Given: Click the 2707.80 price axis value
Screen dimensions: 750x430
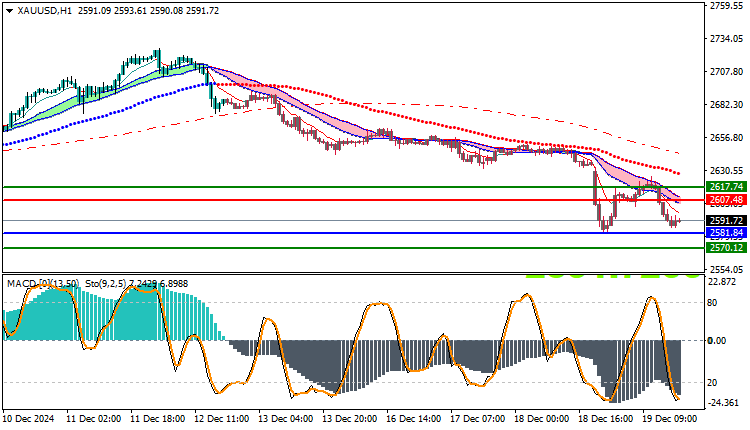Looking at the screenshot, I should click(727, 72).
